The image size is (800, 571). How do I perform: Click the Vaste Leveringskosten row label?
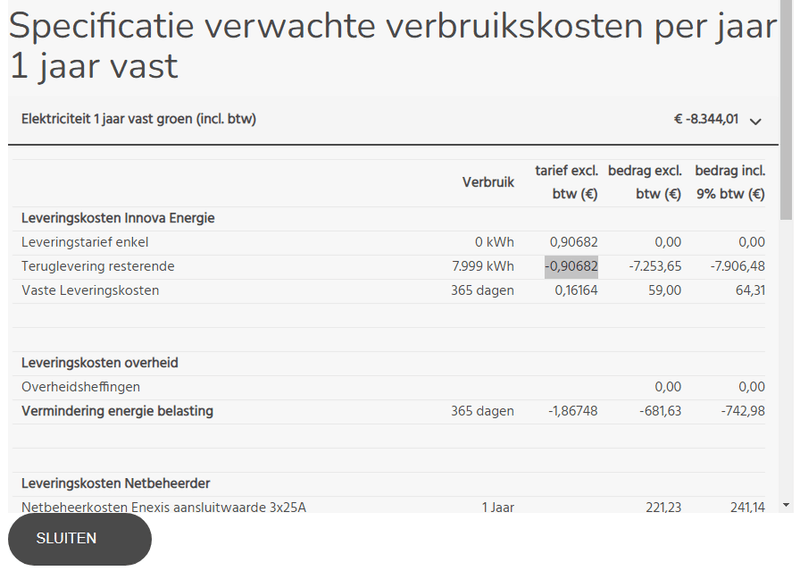tap(90, 291)
